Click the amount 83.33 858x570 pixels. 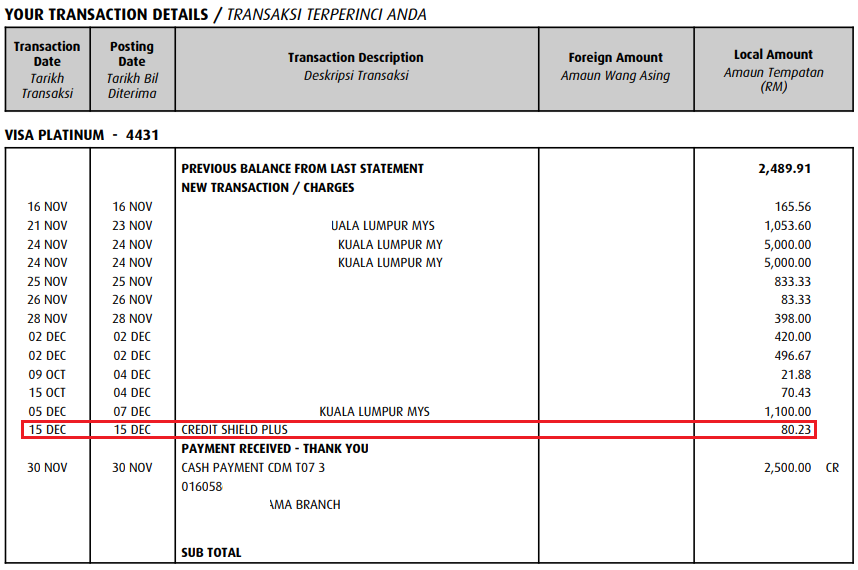(x=796, y=300)
